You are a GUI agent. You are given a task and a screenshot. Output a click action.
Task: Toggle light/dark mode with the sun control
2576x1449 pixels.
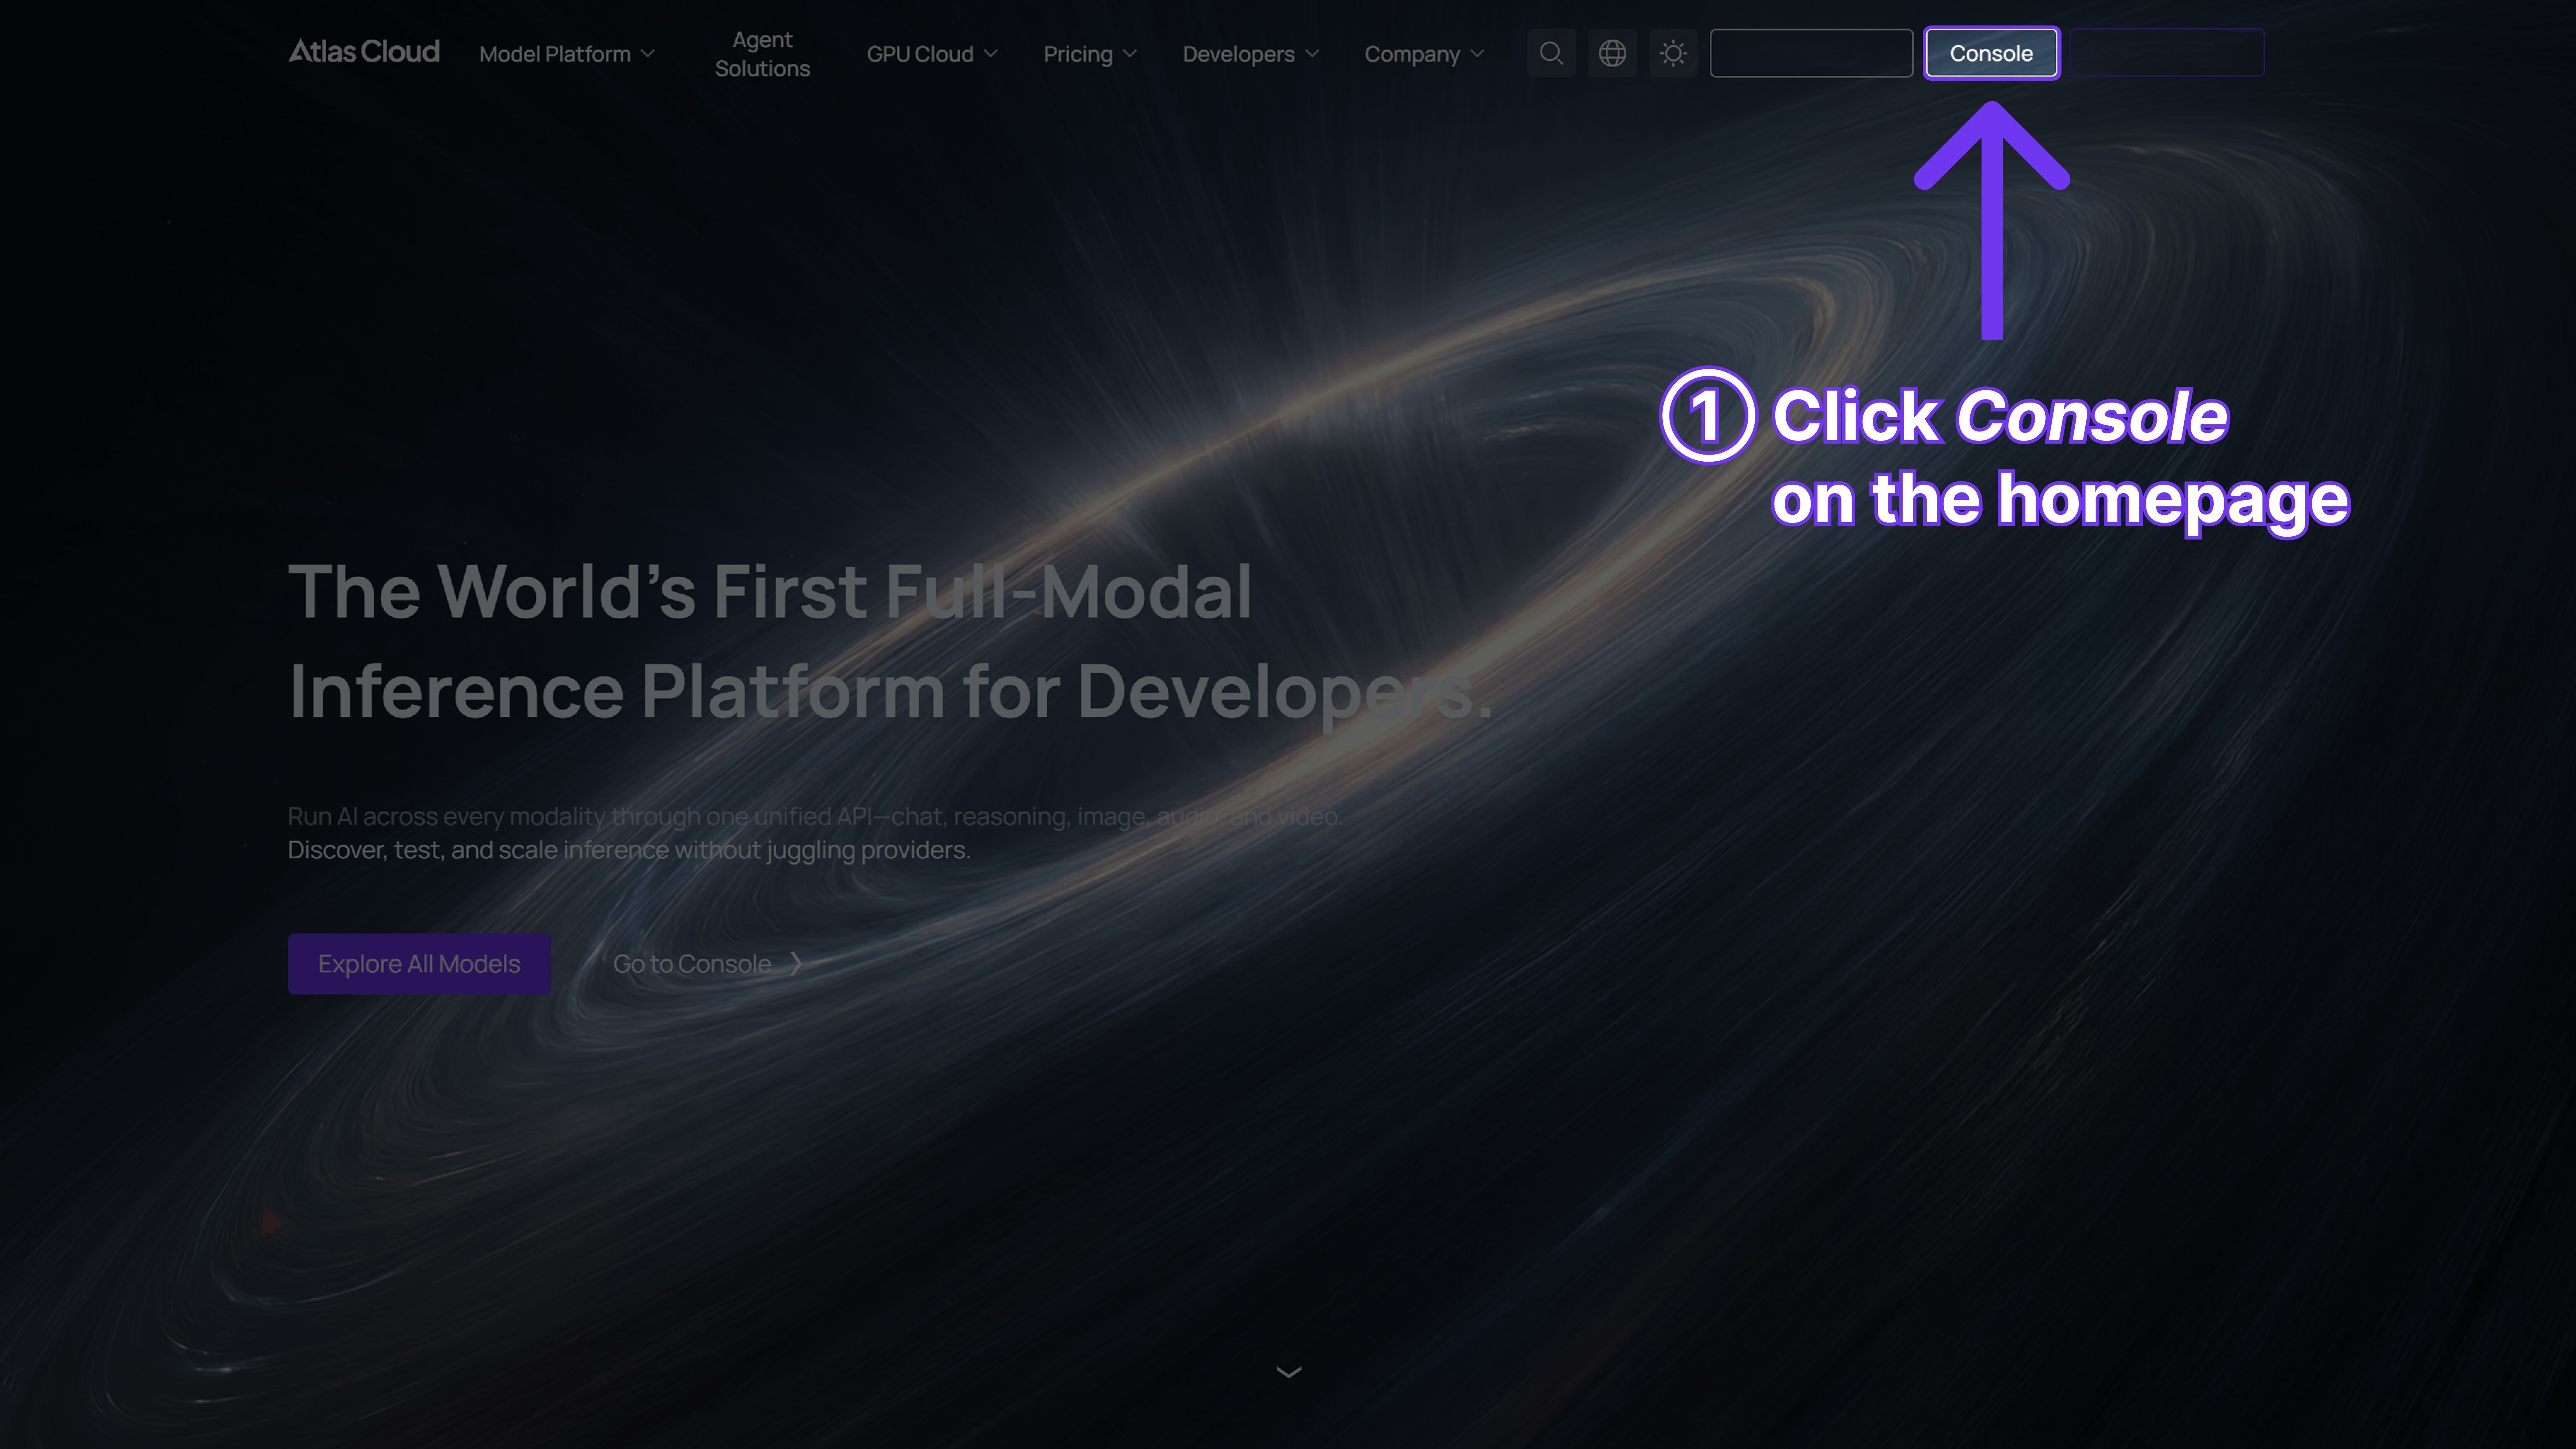(1673, 53)
